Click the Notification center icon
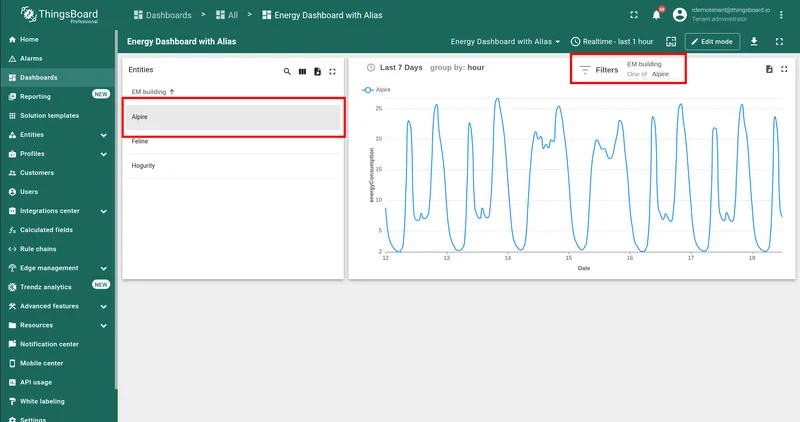This screenshot has width=800, height=422. [12, 344]
